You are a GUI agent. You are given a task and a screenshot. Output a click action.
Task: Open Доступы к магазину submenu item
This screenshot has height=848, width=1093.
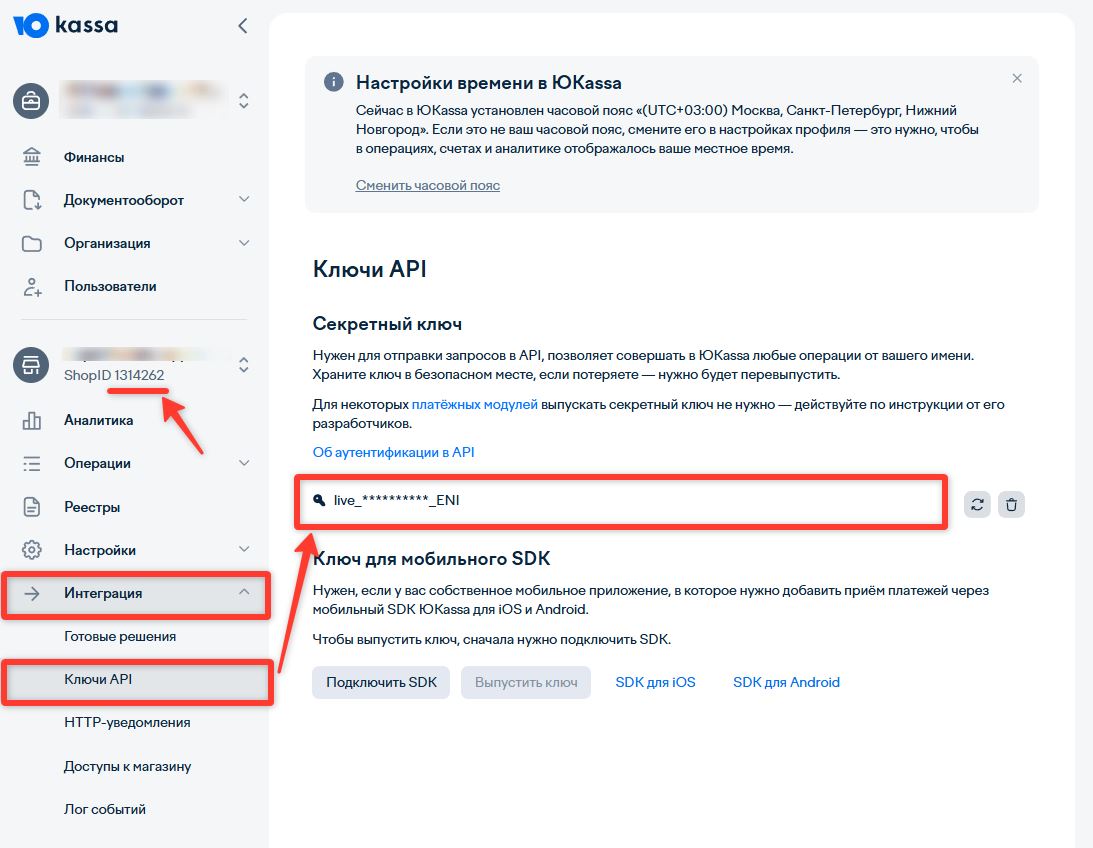point(128,766)
